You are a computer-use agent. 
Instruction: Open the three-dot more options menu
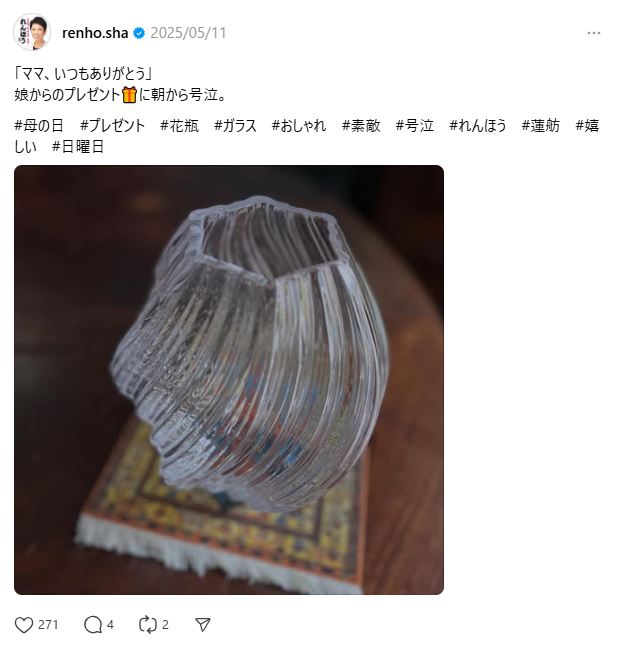pos(594,33)
